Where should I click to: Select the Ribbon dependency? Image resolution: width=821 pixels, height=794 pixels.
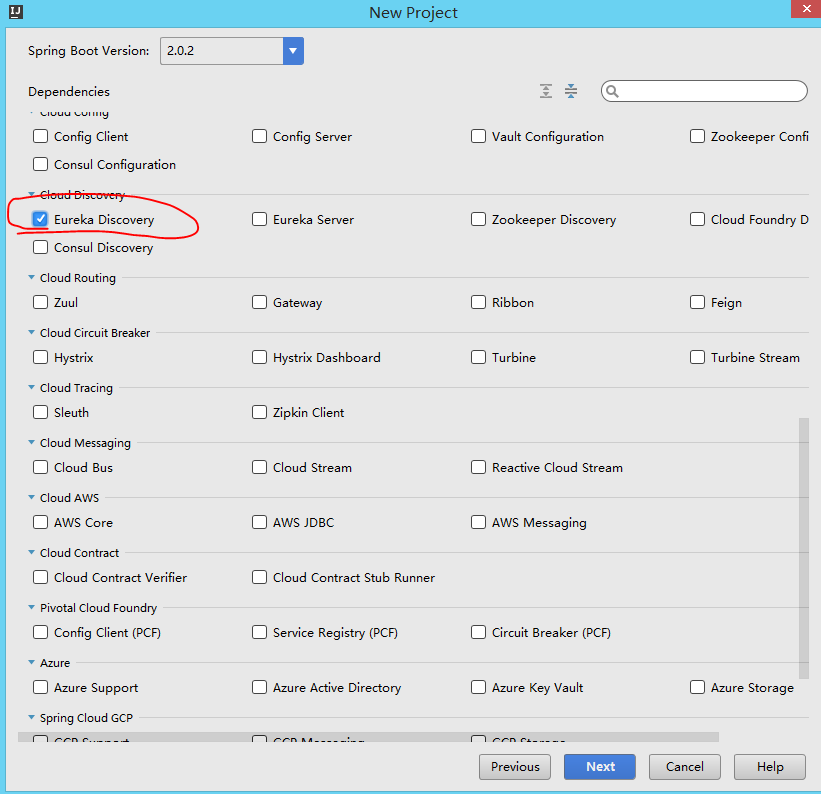click(478, 302)
